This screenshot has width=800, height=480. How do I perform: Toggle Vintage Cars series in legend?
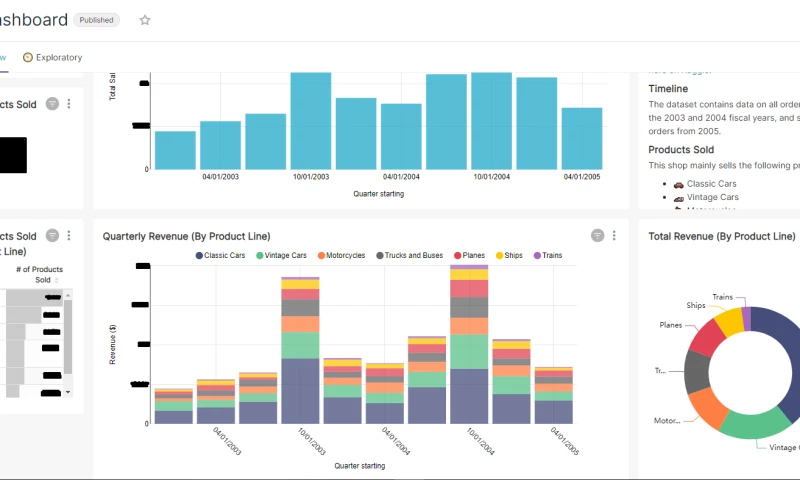click(x=285, y=256)
